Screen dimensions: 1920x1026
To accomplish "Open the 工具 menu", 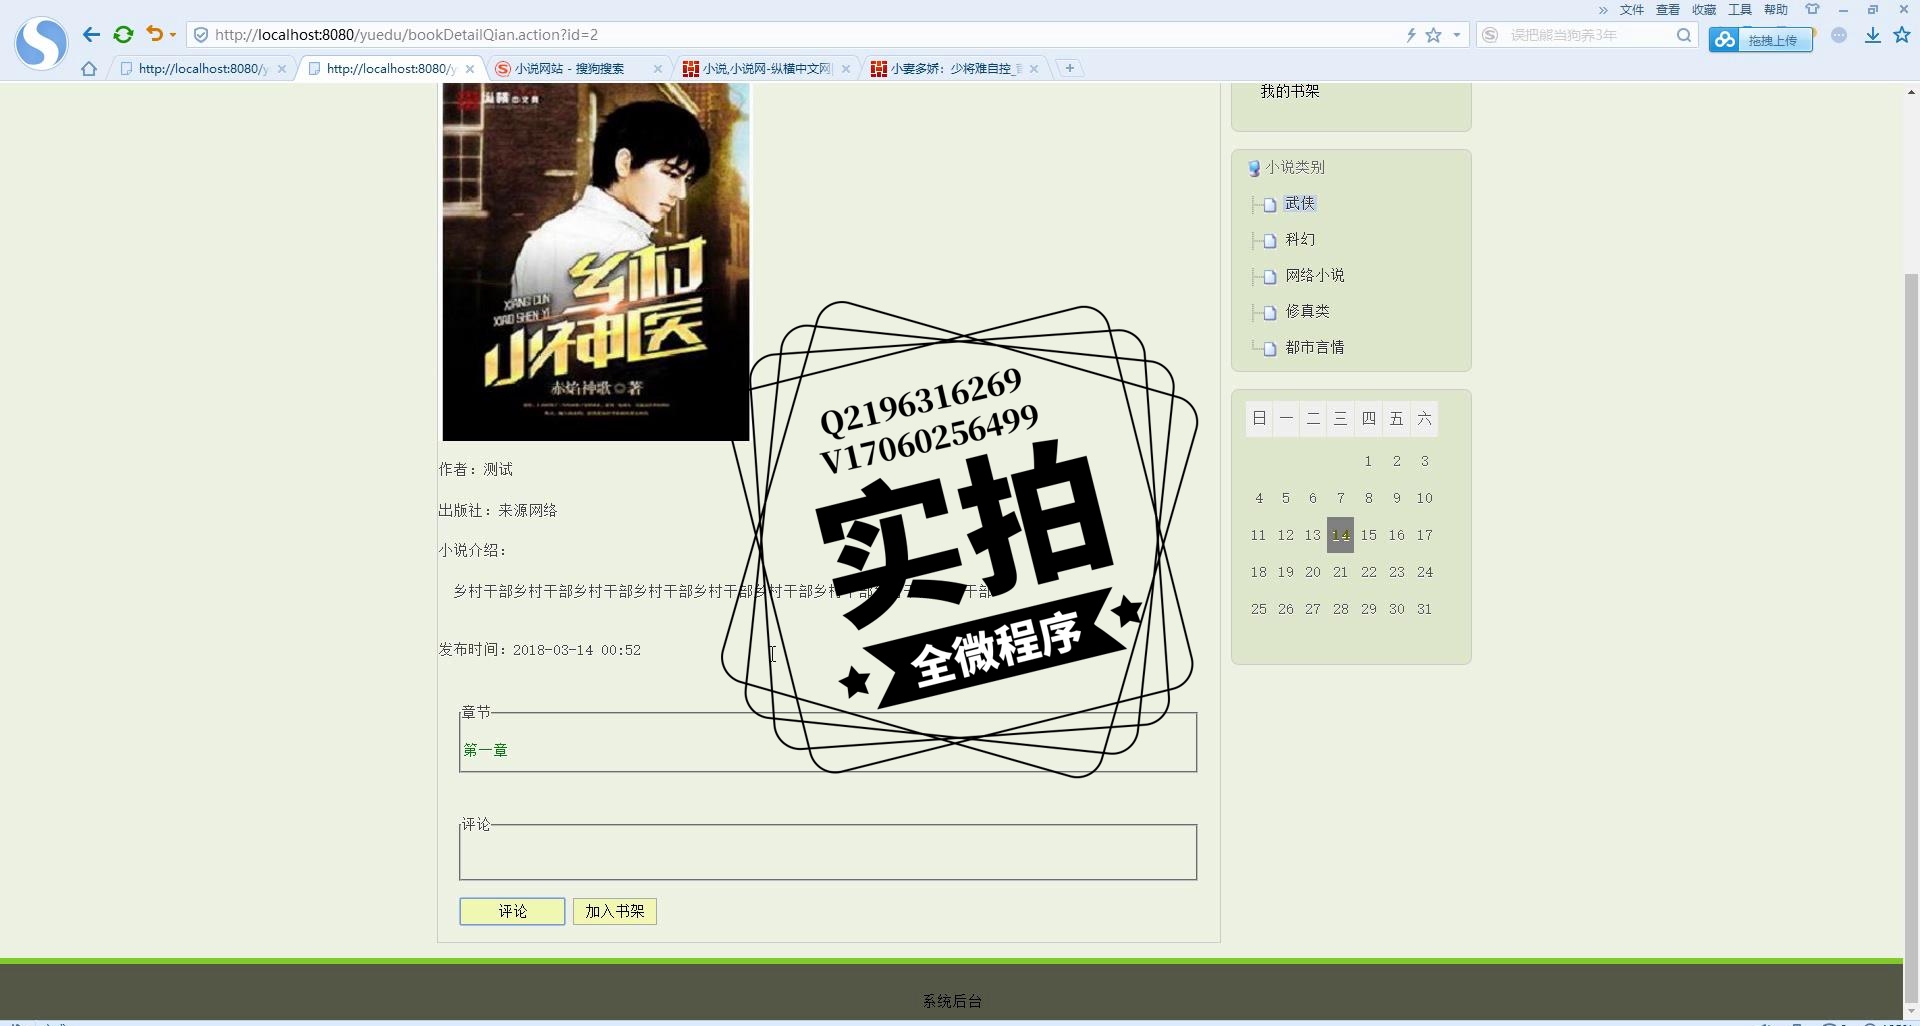I will (1740, 10).
